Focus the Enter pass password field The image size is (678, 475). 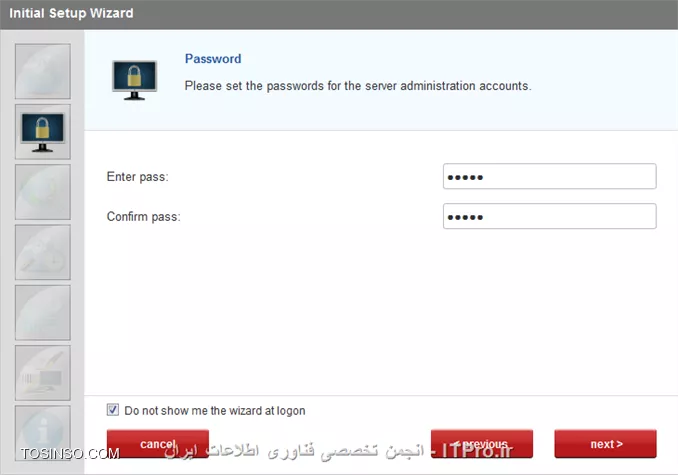pyautogui.click(x=550, y=176)
